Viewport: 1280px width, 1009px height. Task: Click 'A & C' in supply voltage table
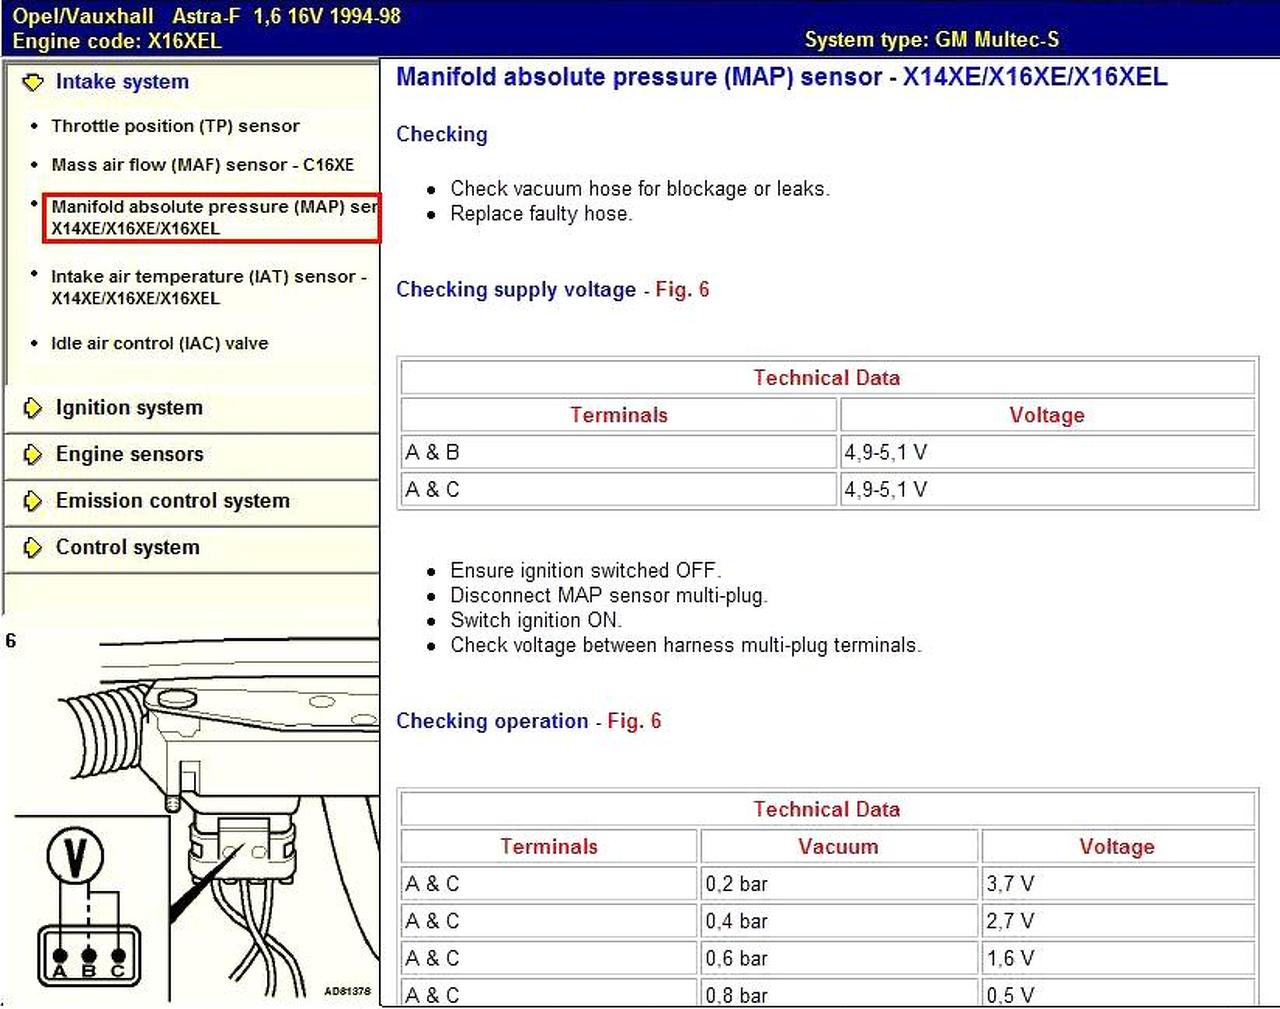618,489
